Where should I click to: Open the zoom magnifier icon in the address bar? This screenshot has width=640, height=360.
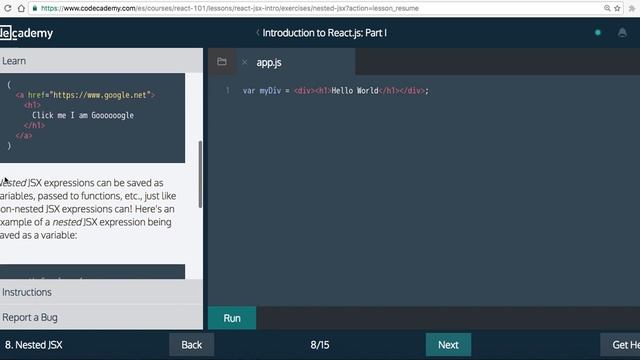pos(607,8)
